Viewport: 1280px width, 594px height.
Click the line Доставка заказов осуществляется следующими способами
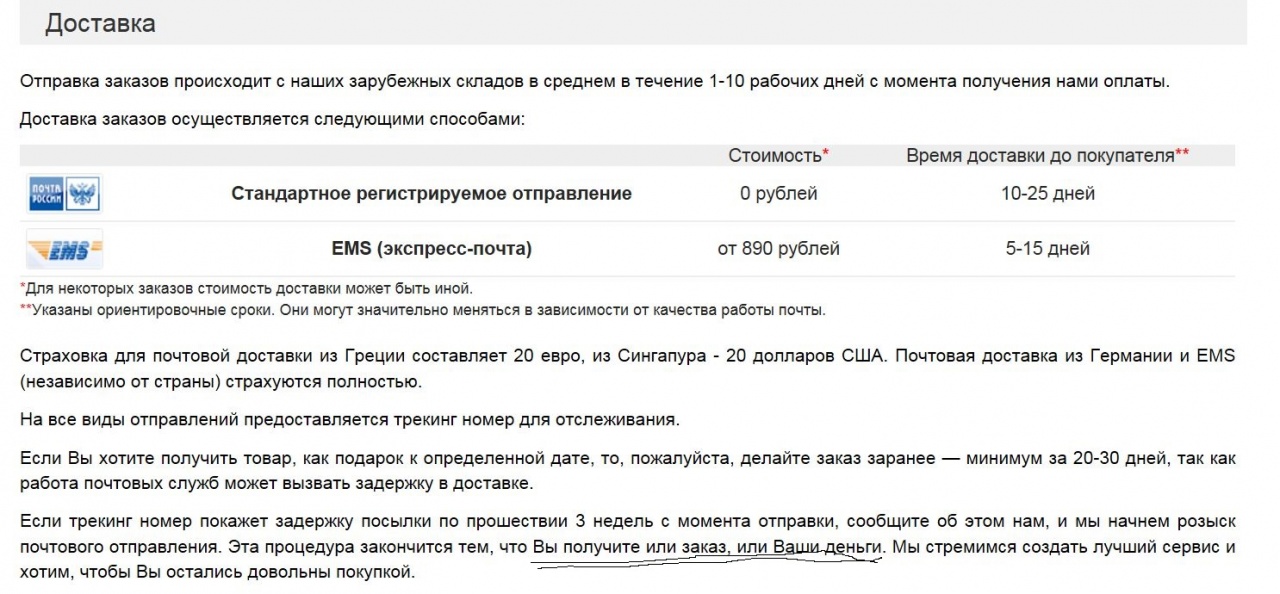(272, 120)
